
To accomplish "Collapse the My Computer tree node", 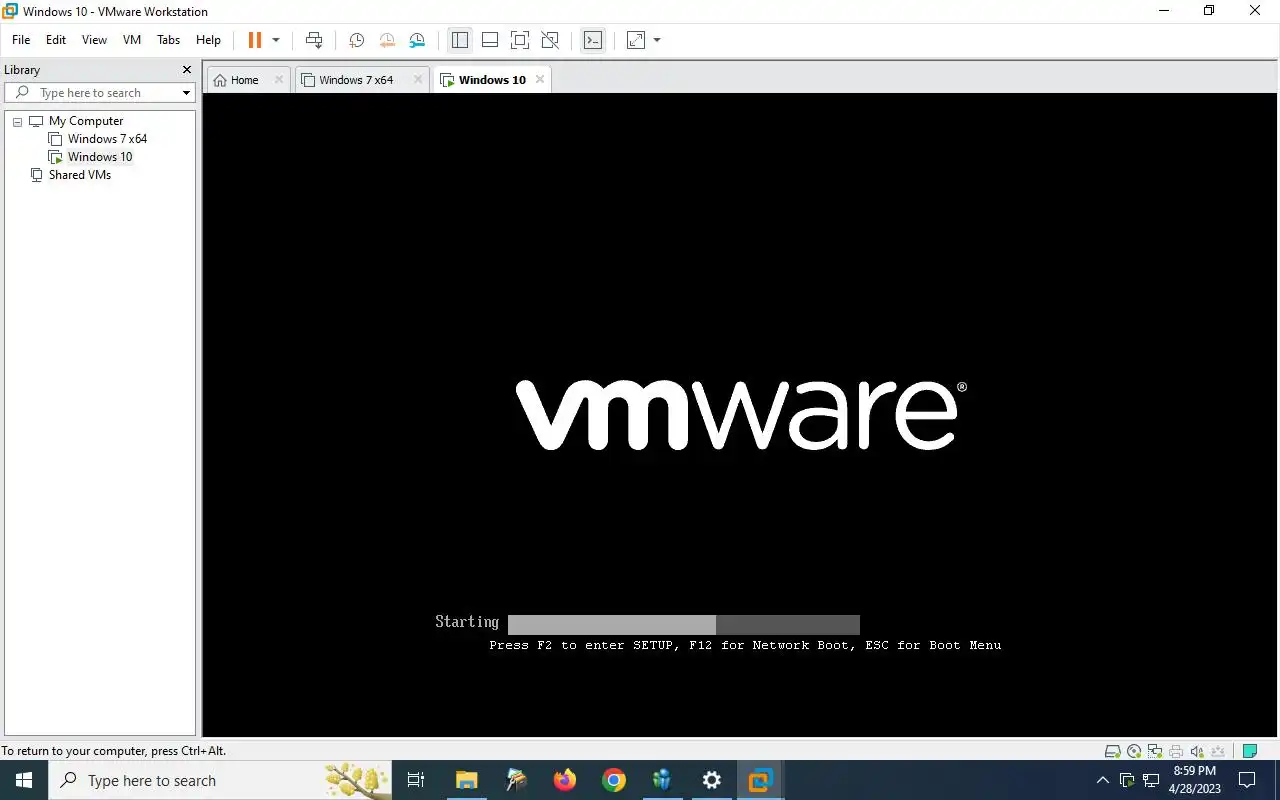I will pyautogui.click(x=17, y=121).
